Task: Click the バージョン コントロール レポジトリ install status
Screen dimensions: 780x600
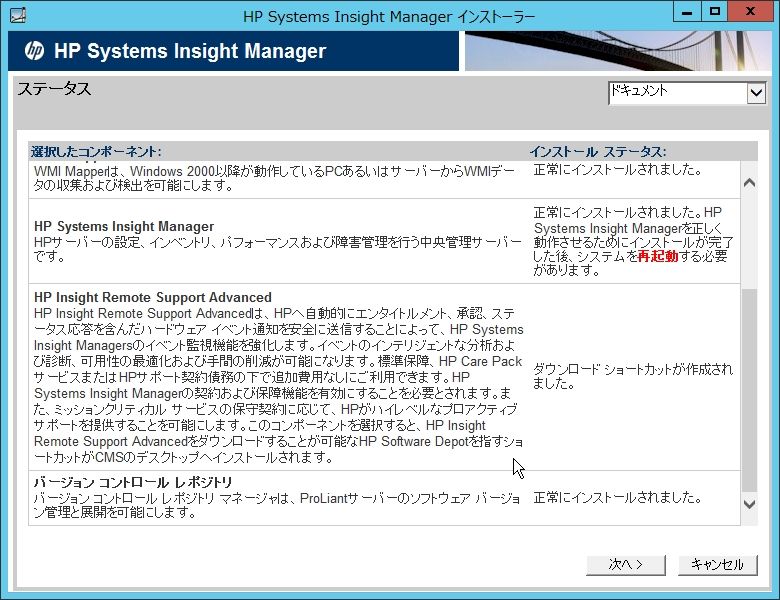Action: (x=617, y=498)
